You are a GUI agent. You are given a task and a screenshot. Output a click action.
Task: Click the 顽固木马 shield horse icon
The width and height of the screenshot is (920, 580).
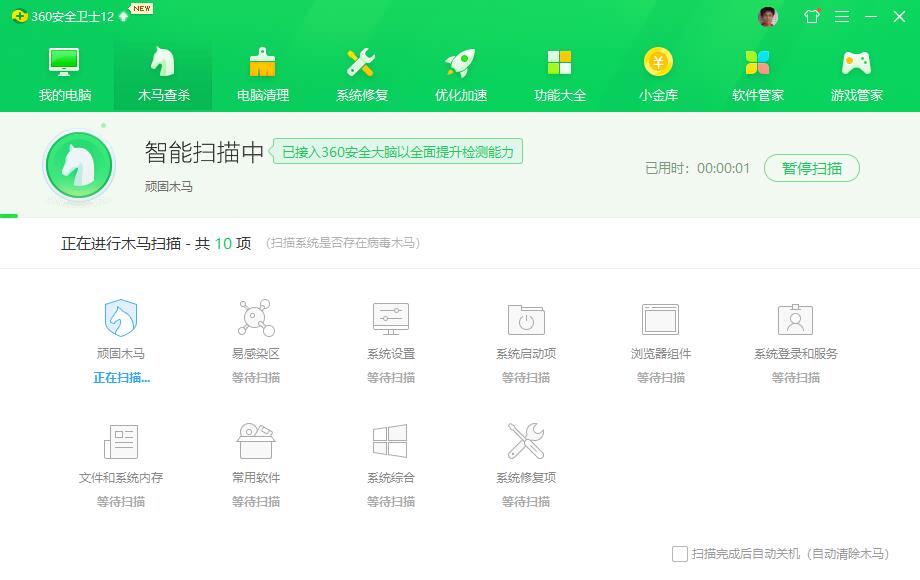[121, 319]
